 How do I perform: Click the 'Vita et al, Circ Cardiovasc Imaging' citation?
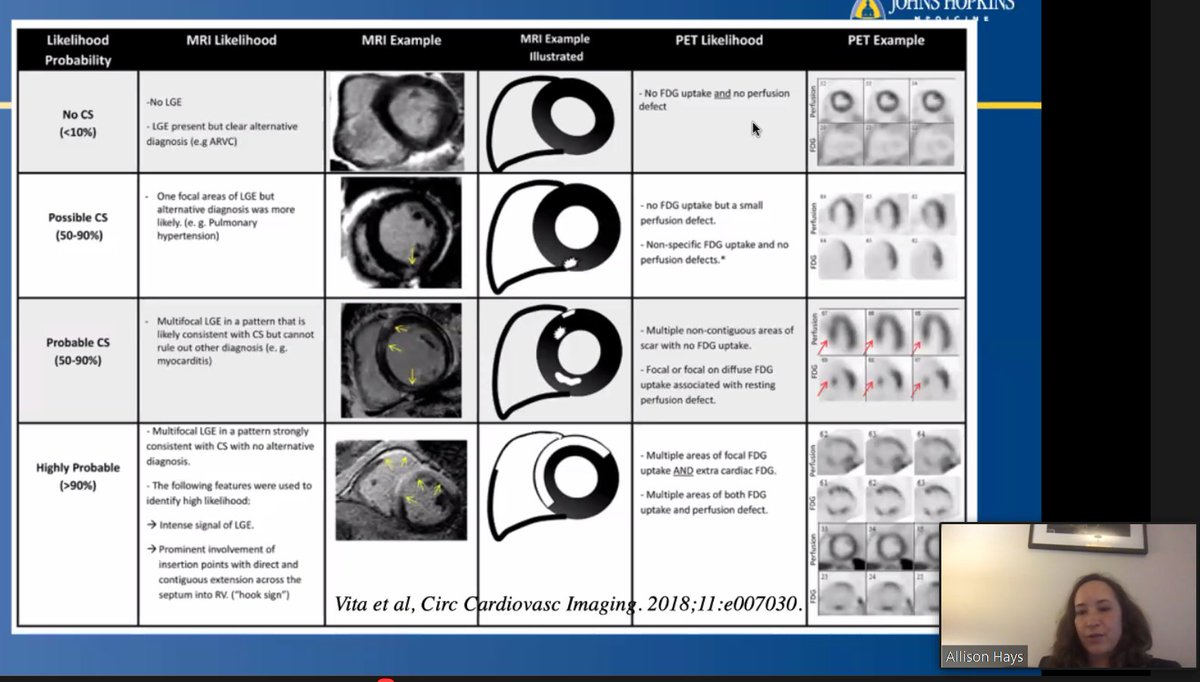point(569,604)
